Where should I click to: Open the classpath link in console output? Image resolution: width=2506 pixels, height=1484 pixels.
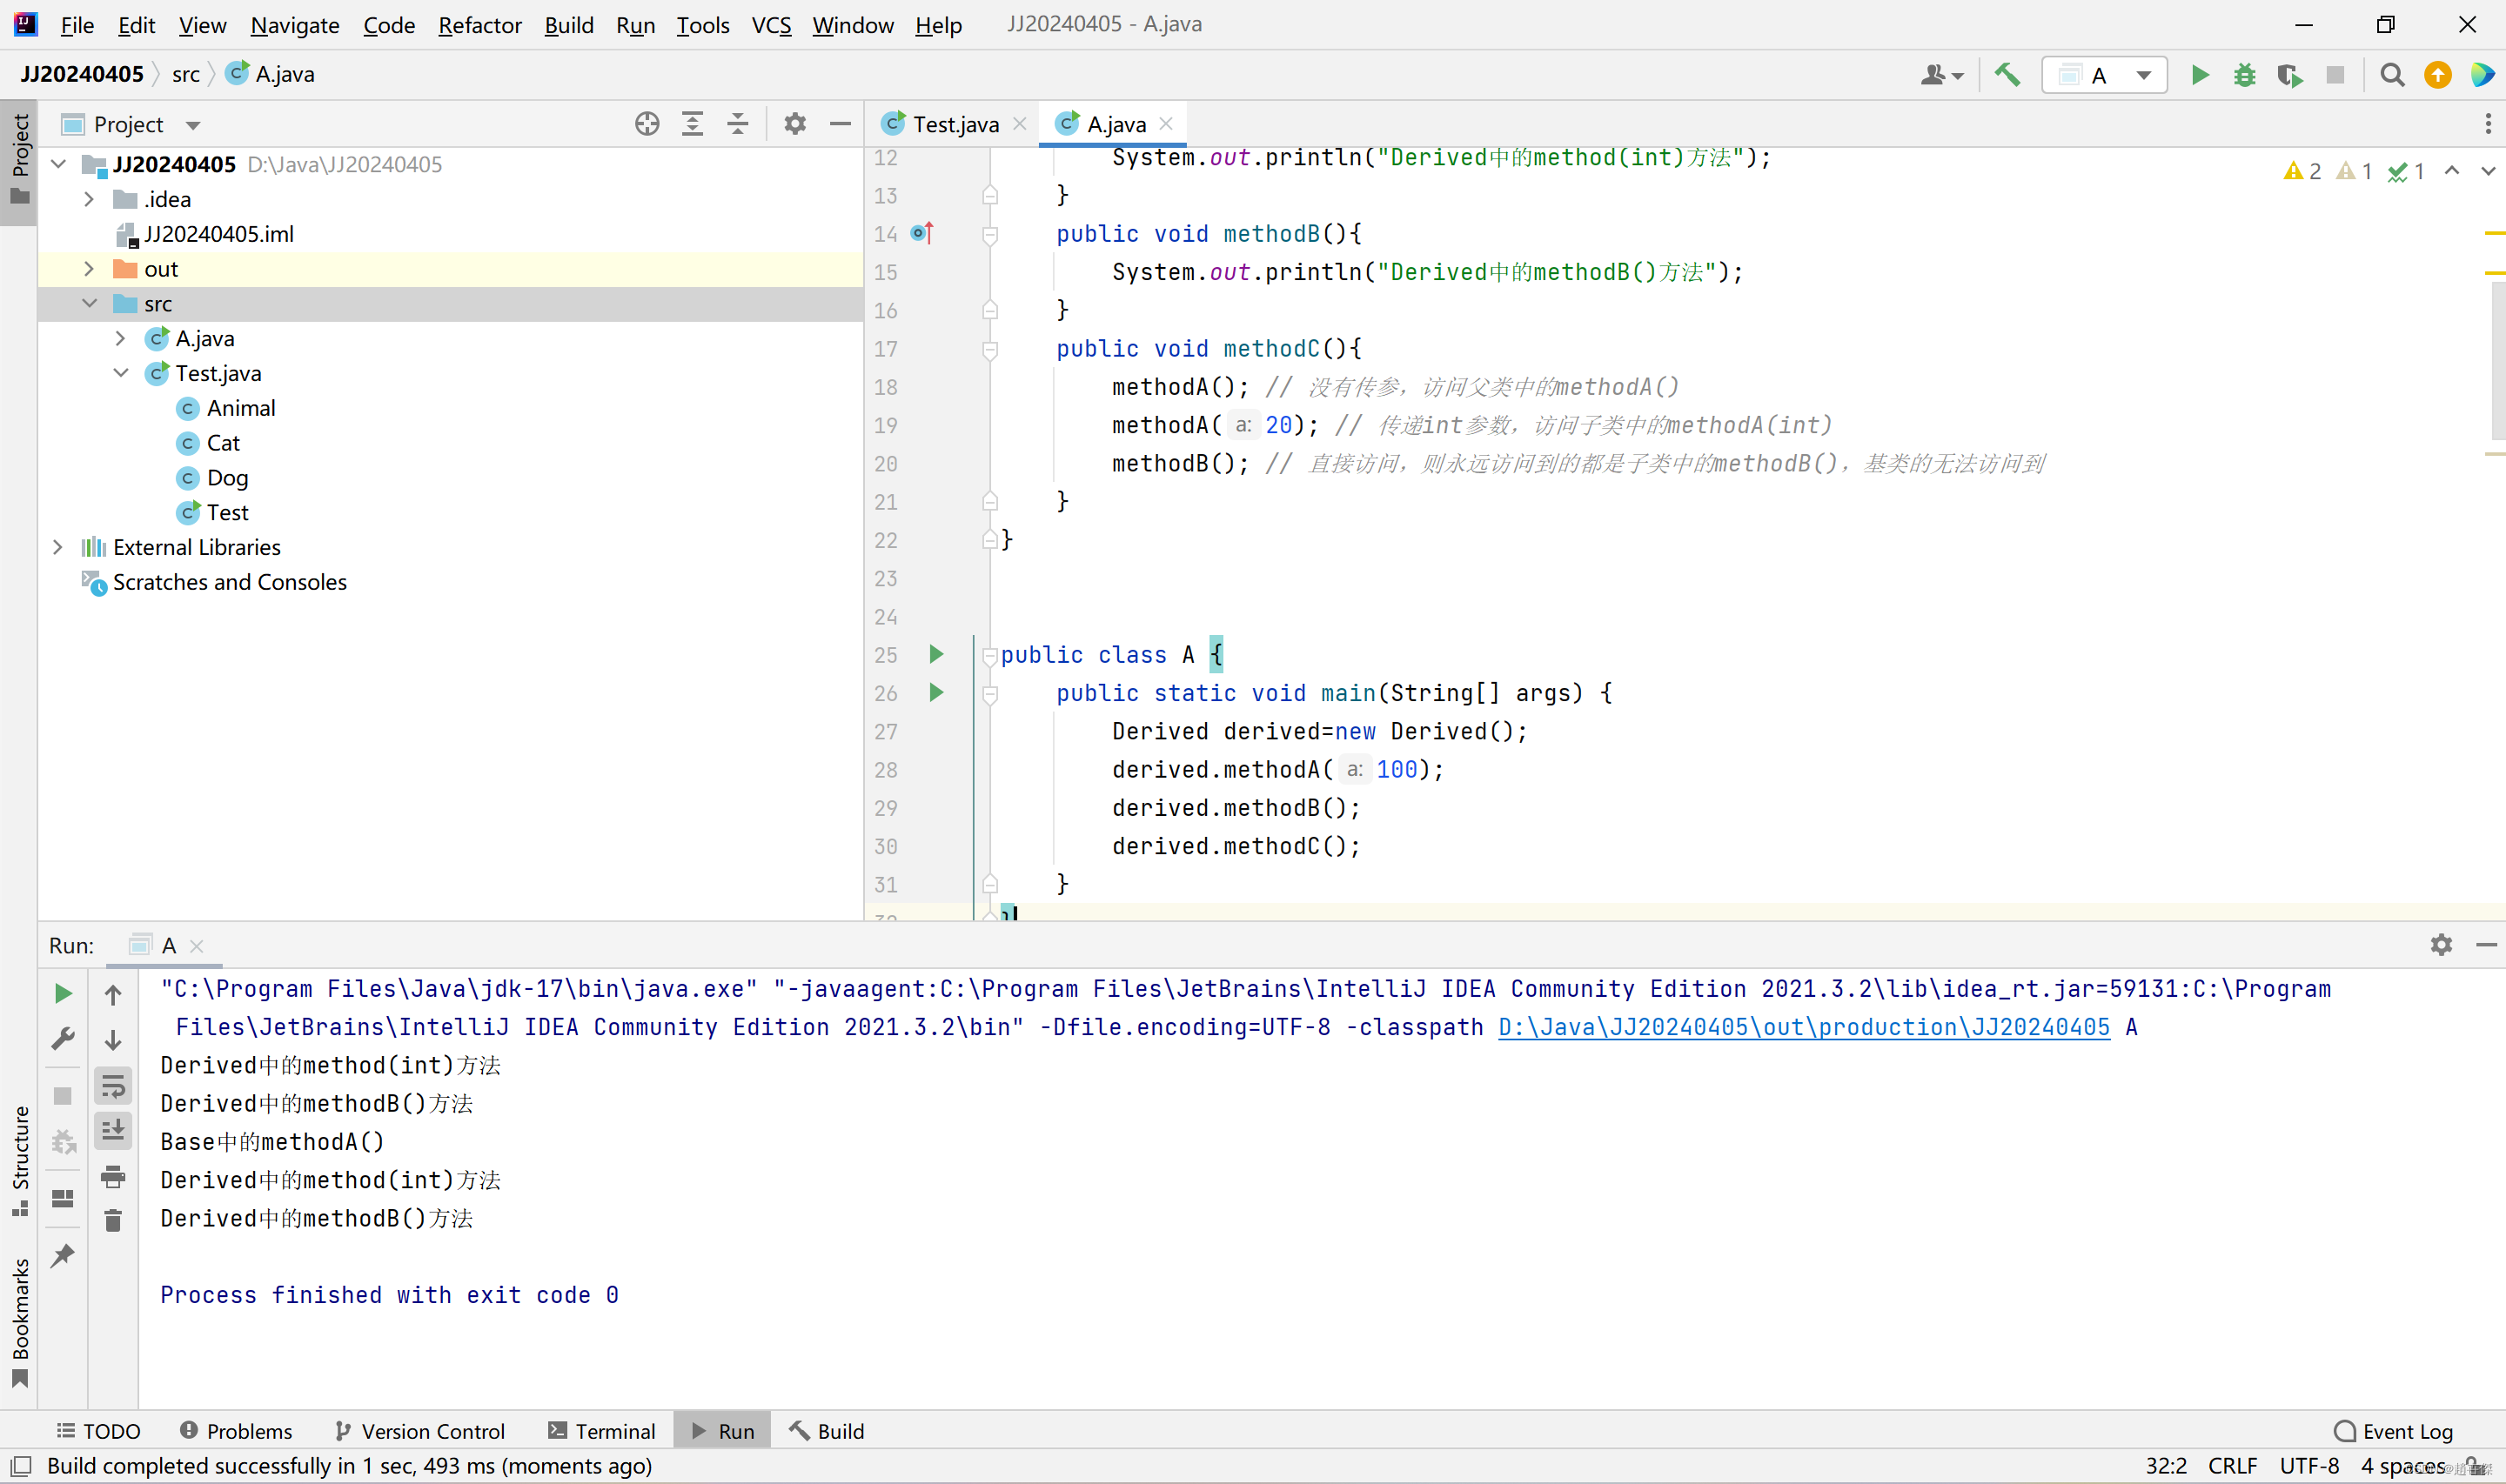pos(1803,1027)
